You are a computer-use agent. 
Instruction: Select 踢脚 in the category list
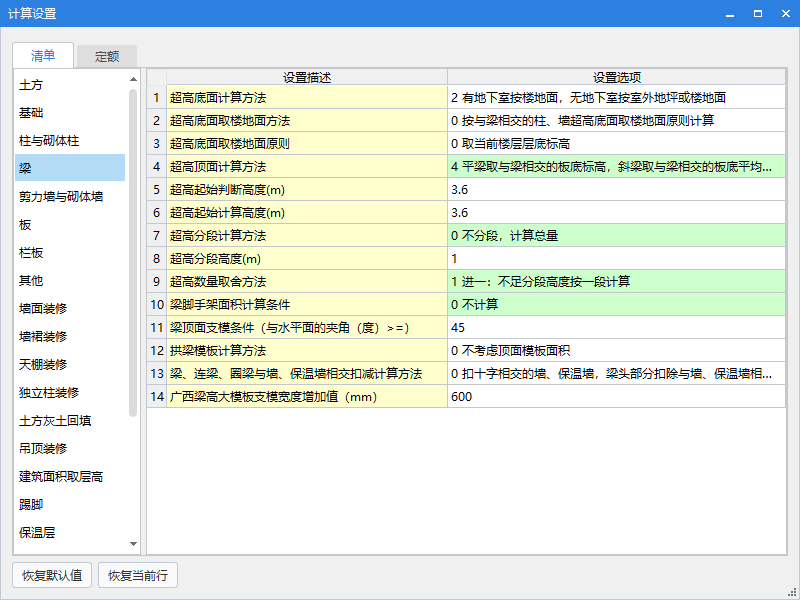point(70,505)
